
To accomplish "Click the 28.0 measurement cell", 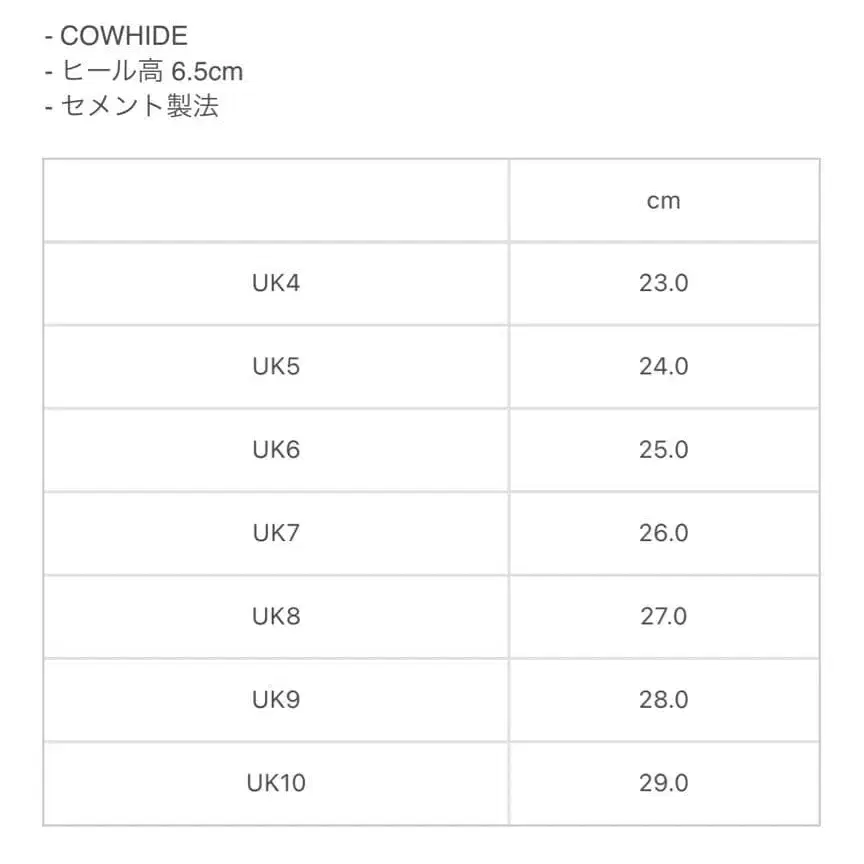I will tap(663, 699).
